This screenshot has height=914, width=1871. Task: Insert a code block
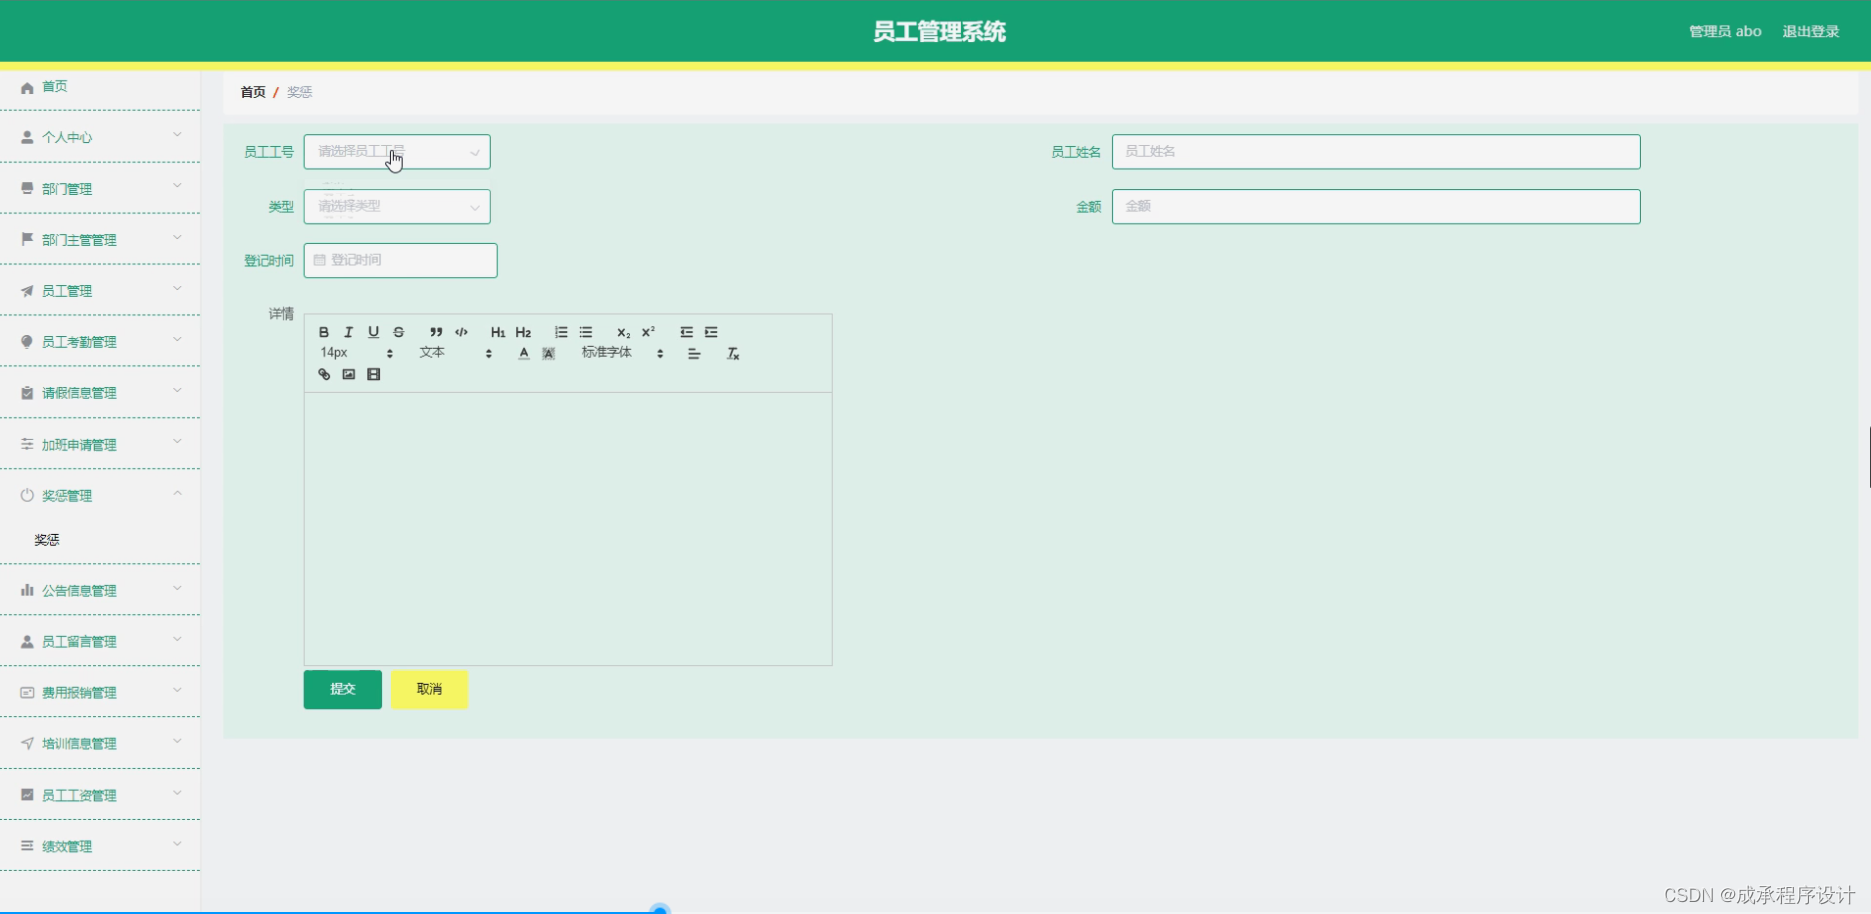pos(460,332)
